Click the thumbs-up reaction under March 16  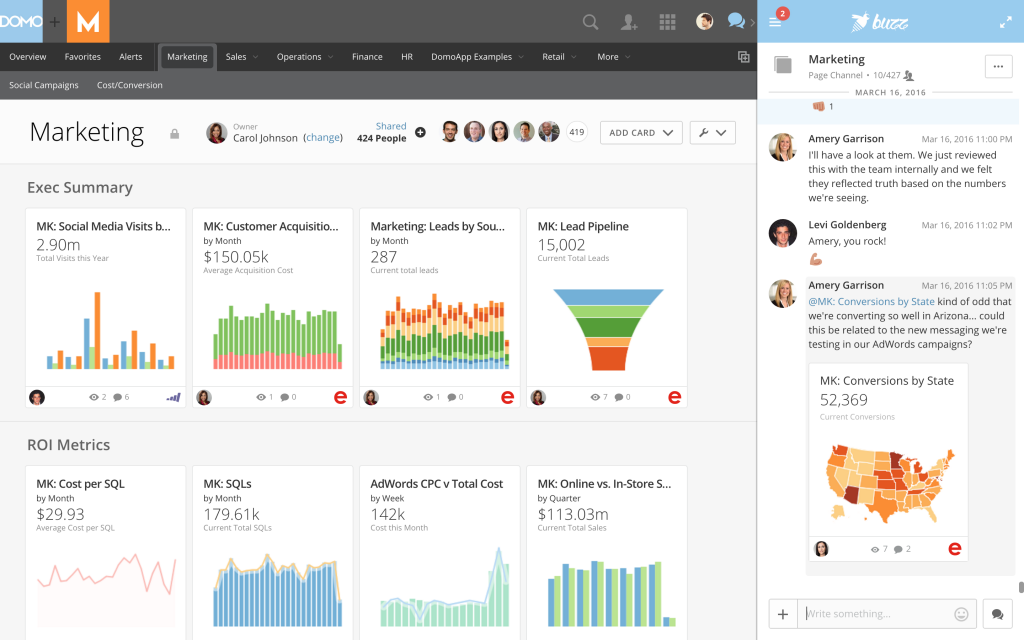pos(816,105)
